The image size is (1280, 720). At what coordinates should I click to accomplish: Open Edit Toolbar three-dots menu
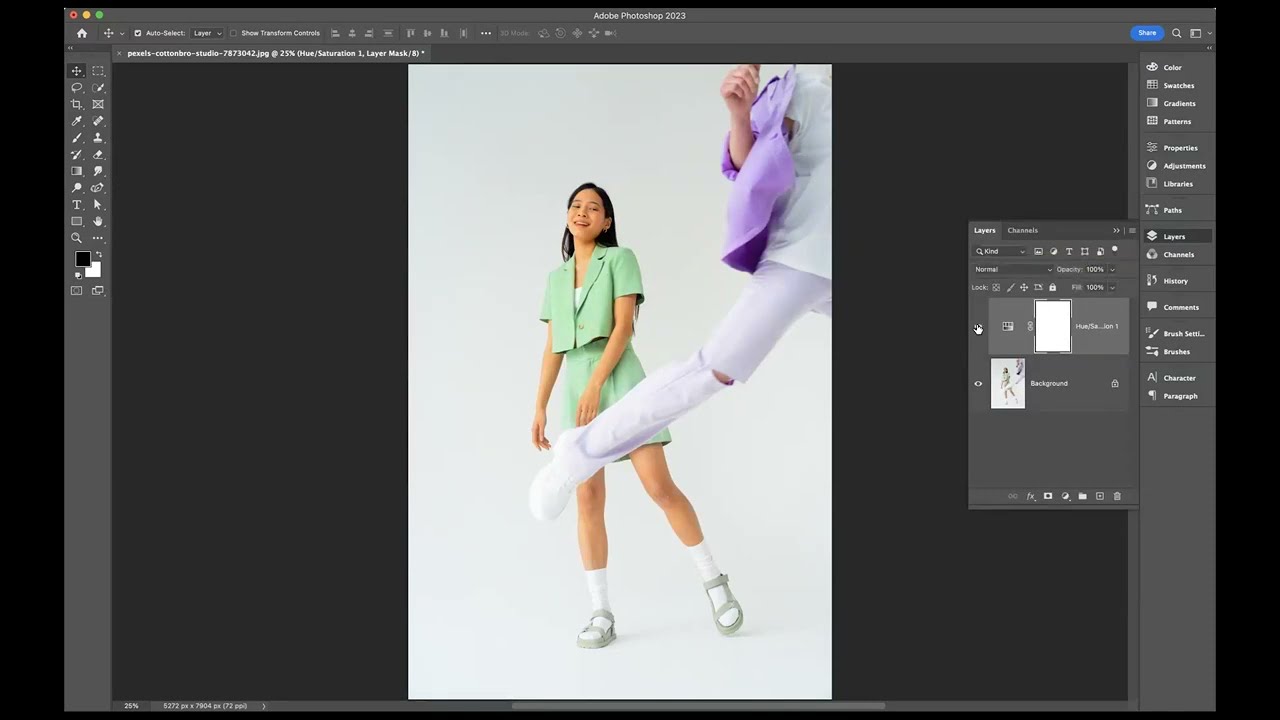pyautogui.click(x=98, y=238)
